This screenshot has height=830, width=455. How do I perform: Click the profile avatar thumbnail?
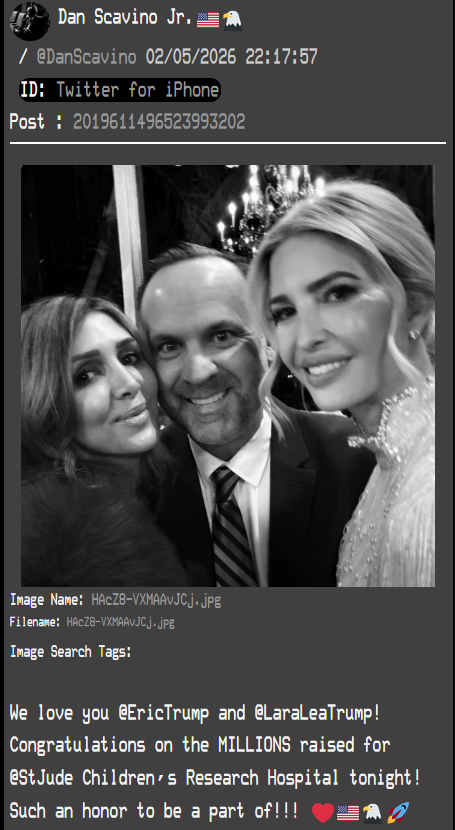tap(30, 21)
